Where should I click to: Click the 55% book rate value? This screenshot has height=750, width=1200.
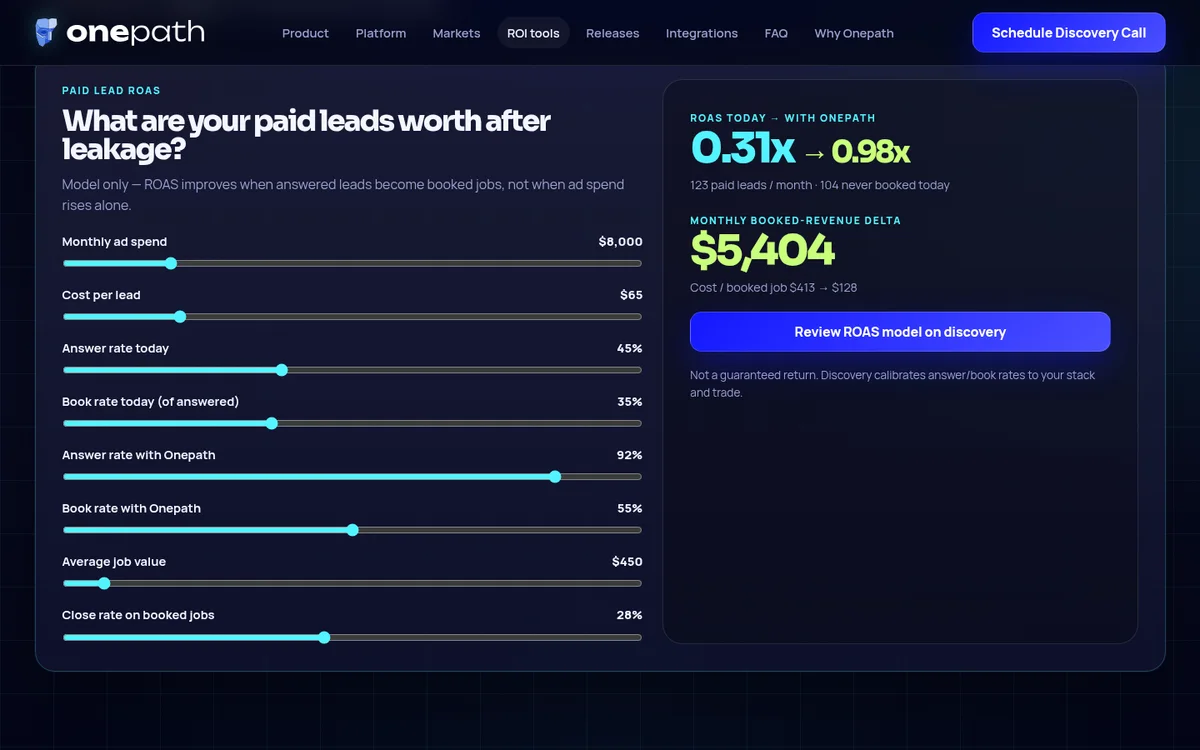point(629,508)
